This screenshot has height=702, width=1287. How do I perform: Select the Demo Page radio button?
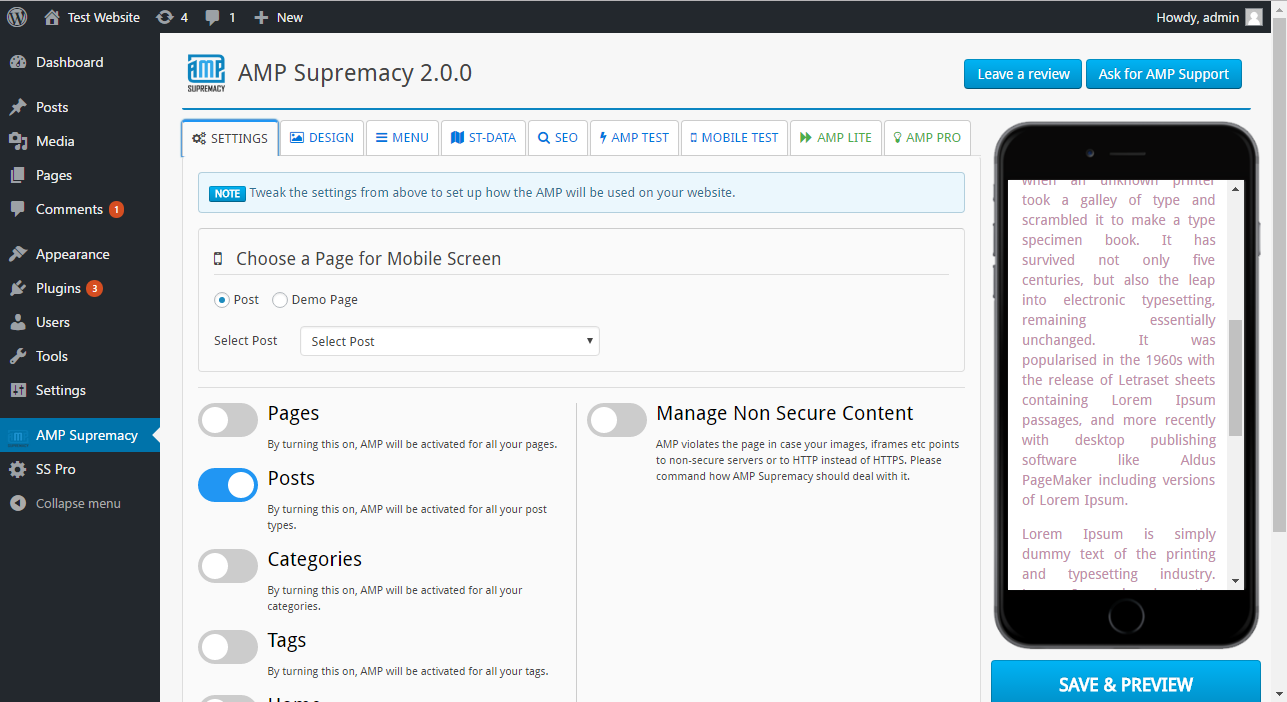click(x=280, y=299)
